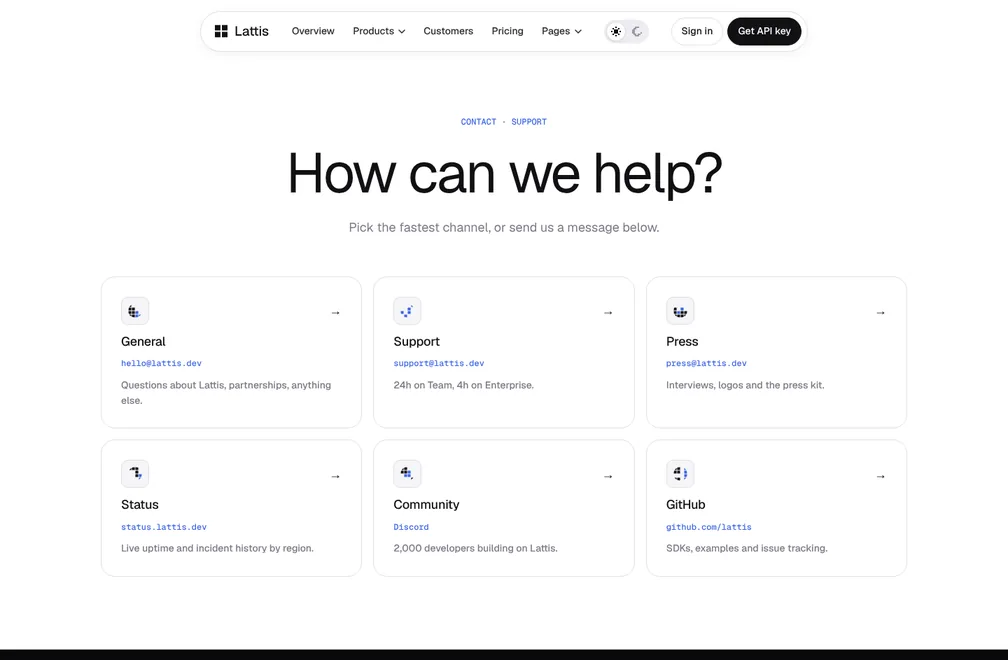The image size is (1008, 660).
Task: Expand the Pages dropdown menu
Action: 561,31
